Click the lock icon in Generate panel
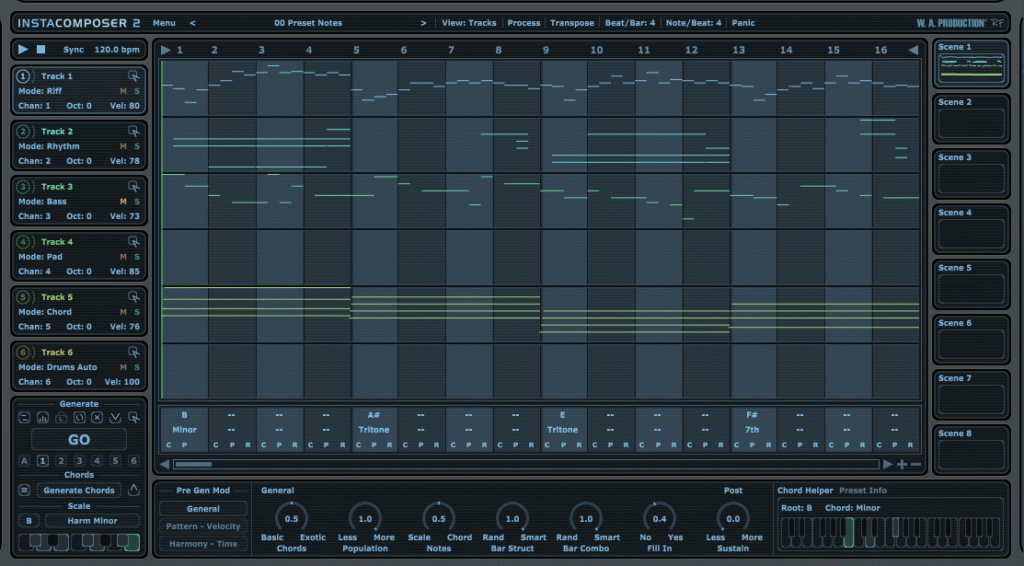Image resolution: width=1024 pixels, height=566 pixels. click(x=61, y=417)
